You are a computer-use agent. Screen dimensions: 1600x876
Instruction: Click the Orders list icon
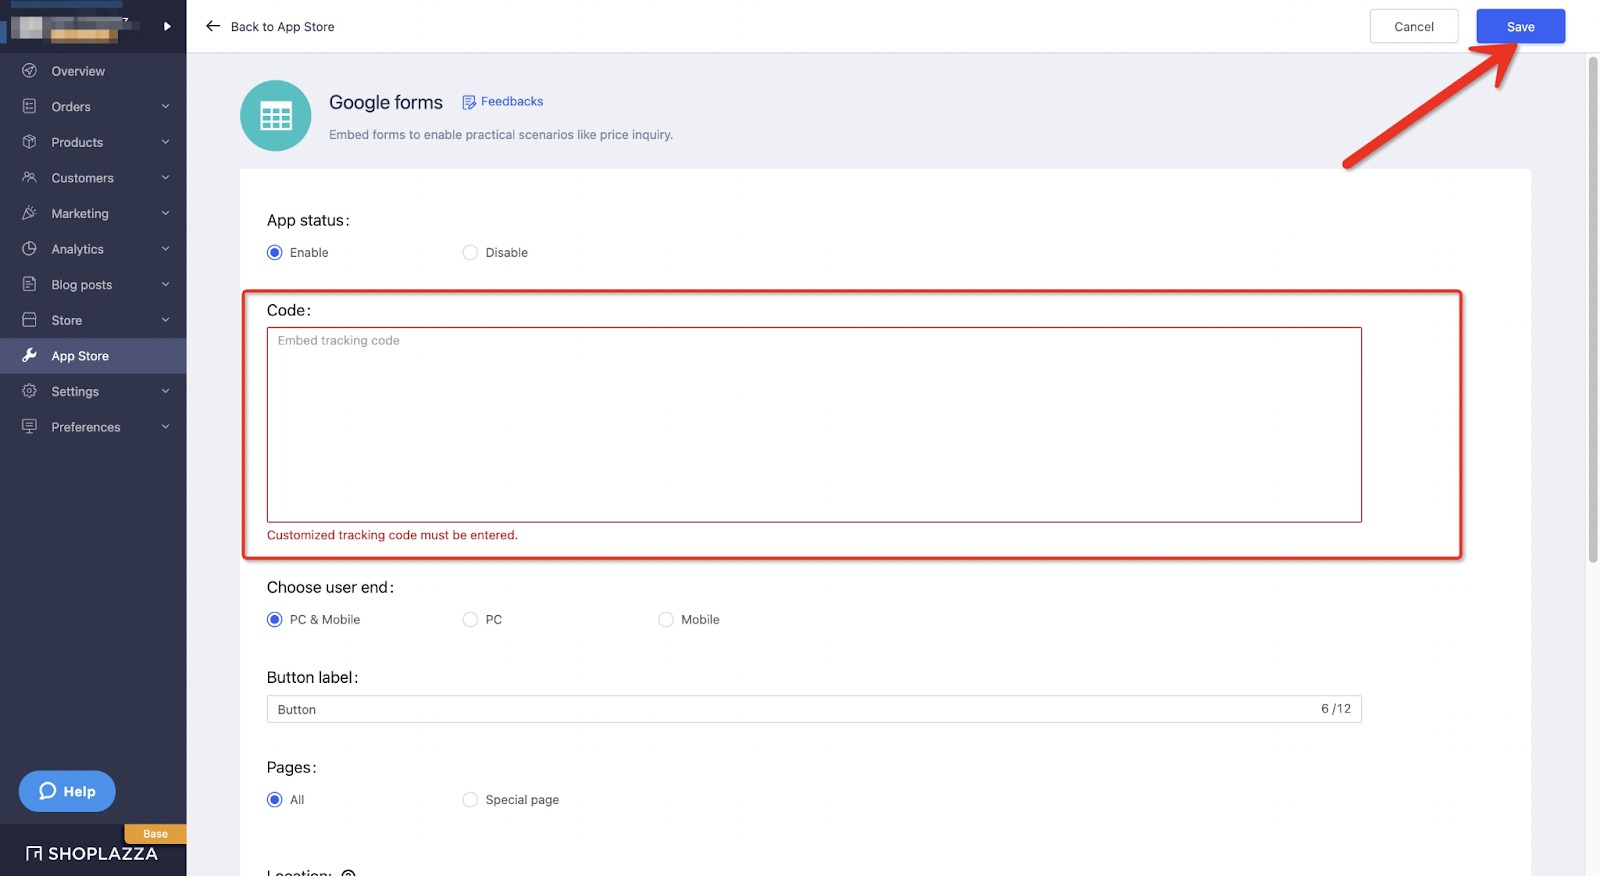coord(29,106)
